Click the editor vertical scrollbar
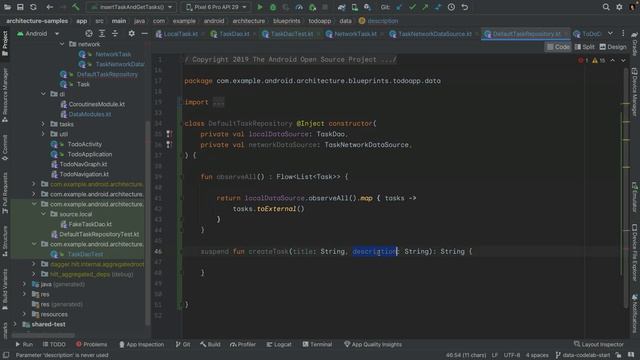This screenshot has height=360, width=640. click(x=626, y=188)
